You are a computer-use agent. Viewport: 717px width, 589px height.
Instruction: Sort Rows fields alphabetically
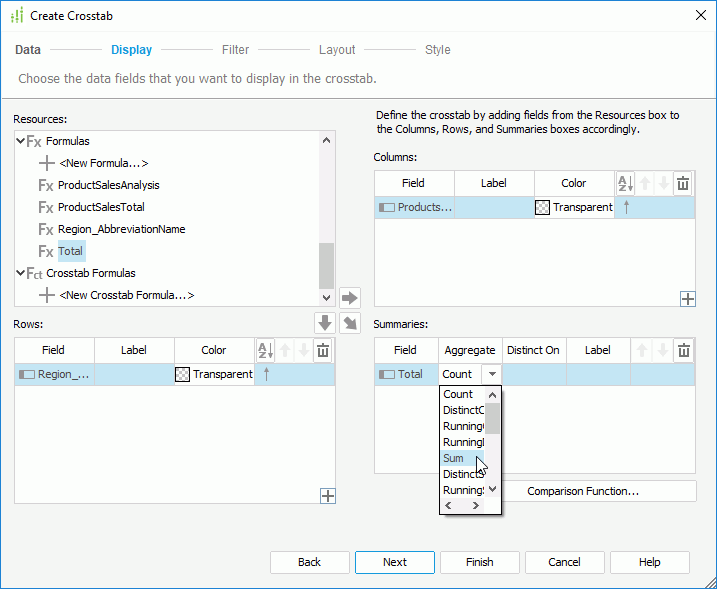click(265, 350)
